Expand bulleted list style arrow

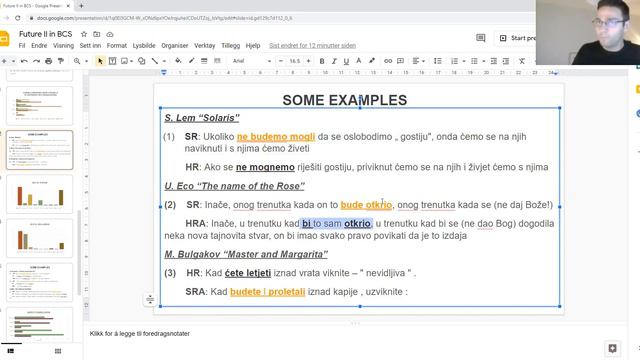[x=484, y=61]
